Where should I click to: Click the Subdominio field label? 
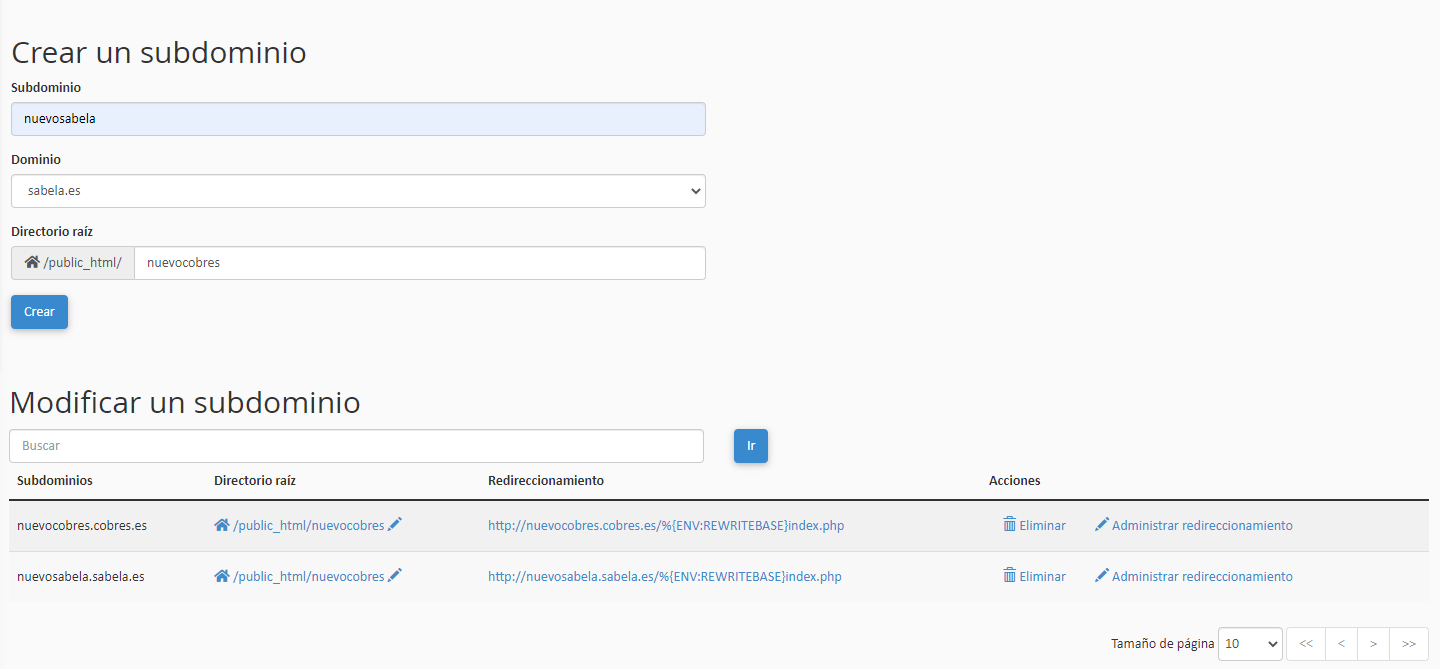tap(46, 87)
